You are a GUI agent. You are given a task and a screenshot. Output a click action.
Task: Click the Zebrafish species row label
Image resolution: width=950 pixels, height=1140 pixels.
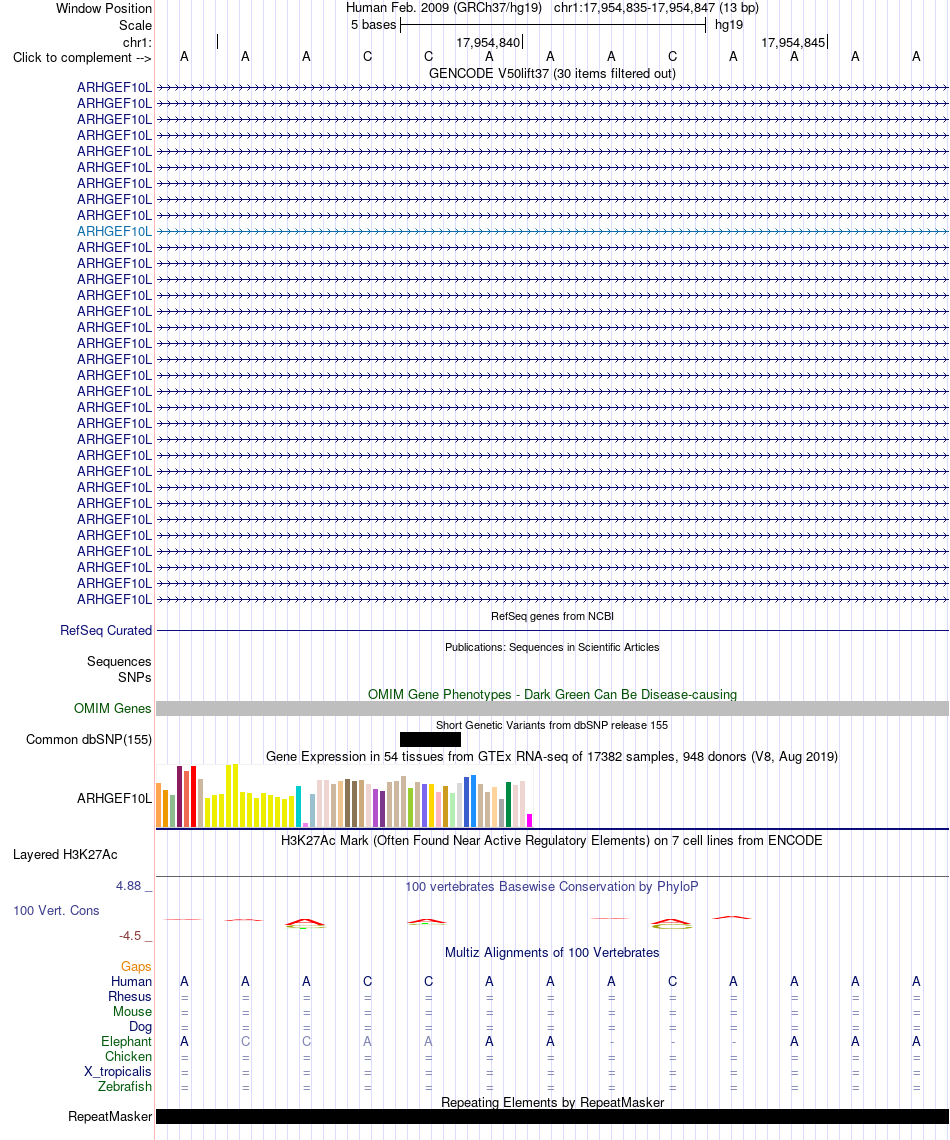(125, 1086)
